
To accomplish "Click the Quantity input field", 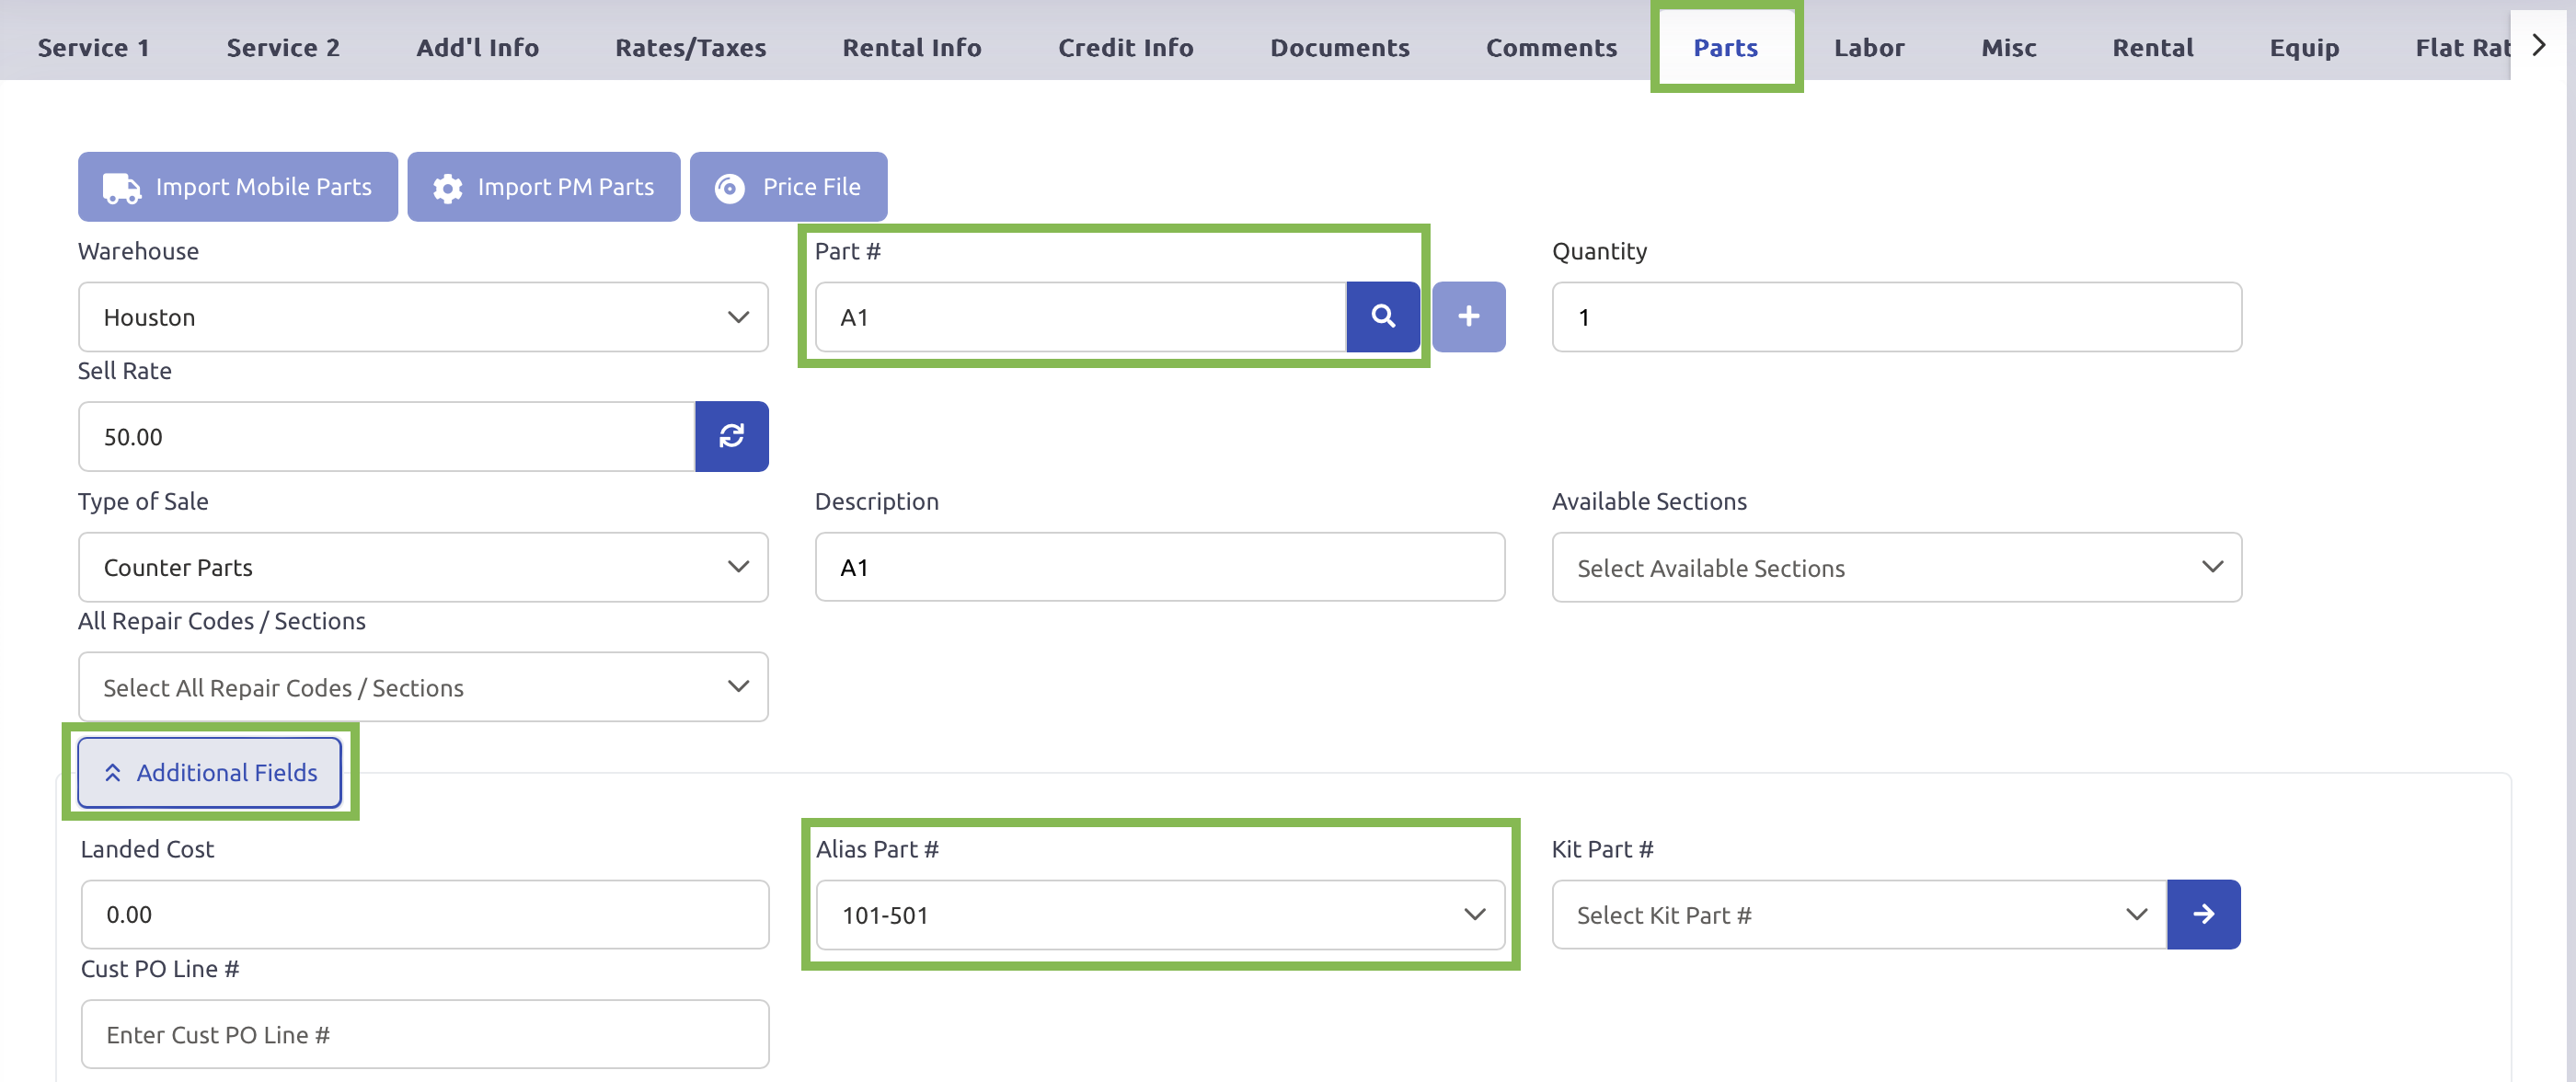I will point(1895,317).
